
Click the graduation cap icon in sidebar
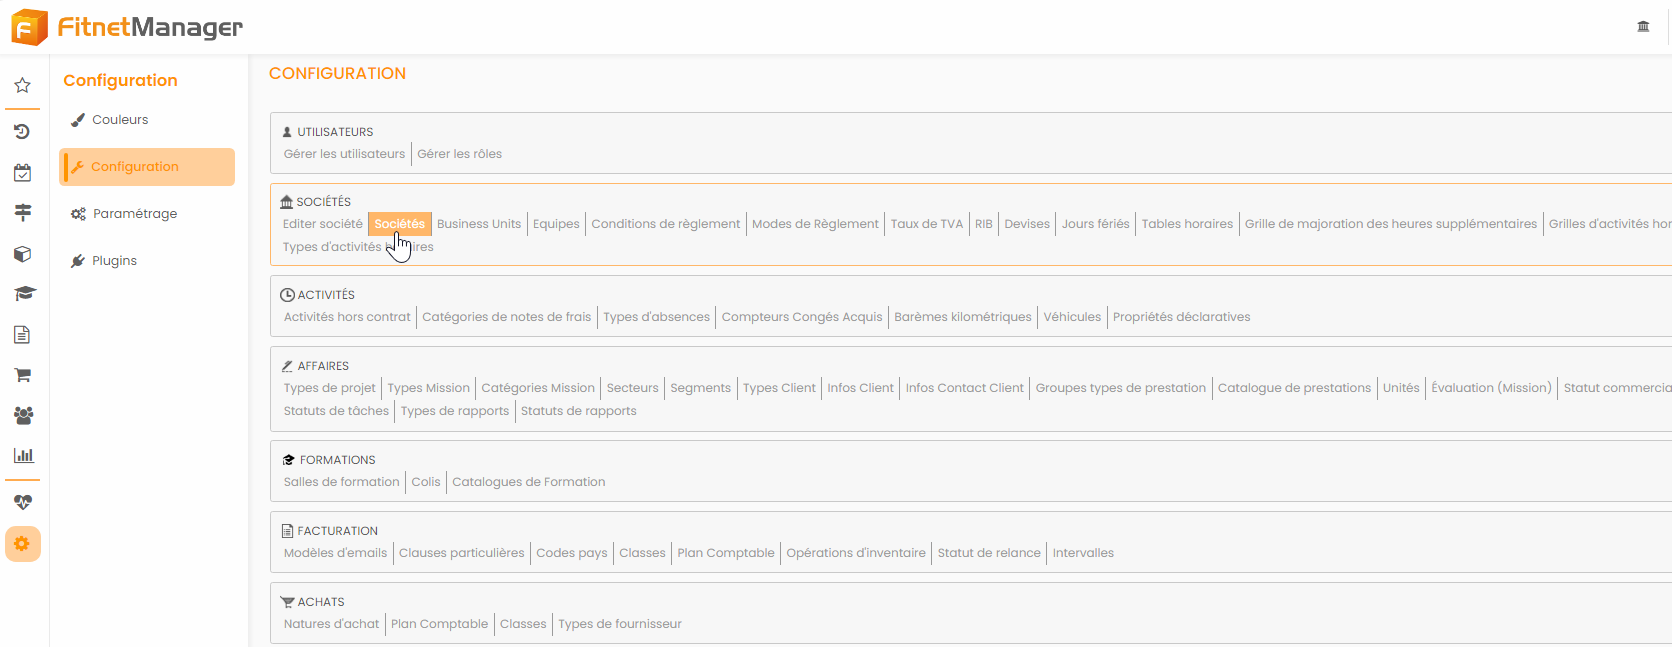(23, 294)
